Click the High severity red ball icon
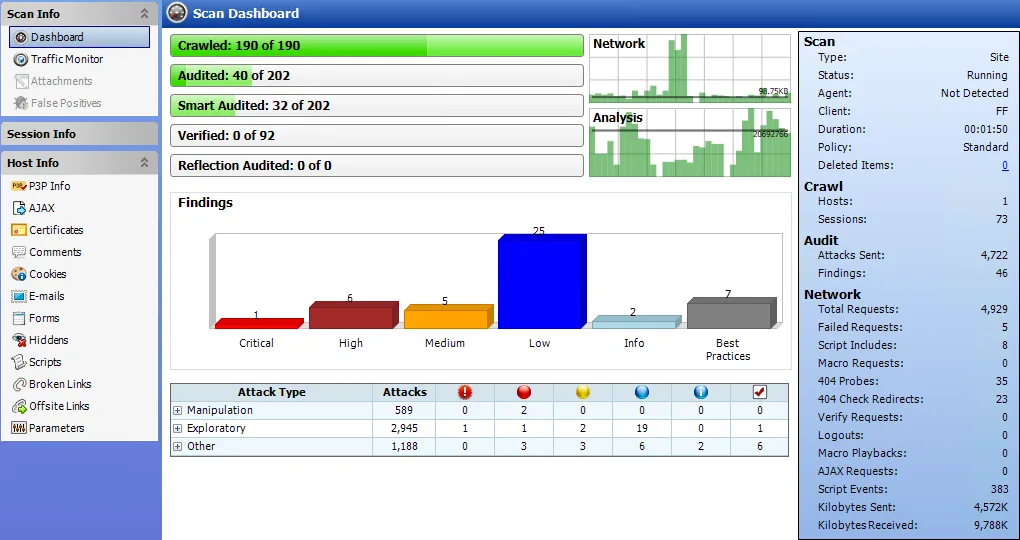This screenshot has height=540, width=1020. [x=524, y=392]
